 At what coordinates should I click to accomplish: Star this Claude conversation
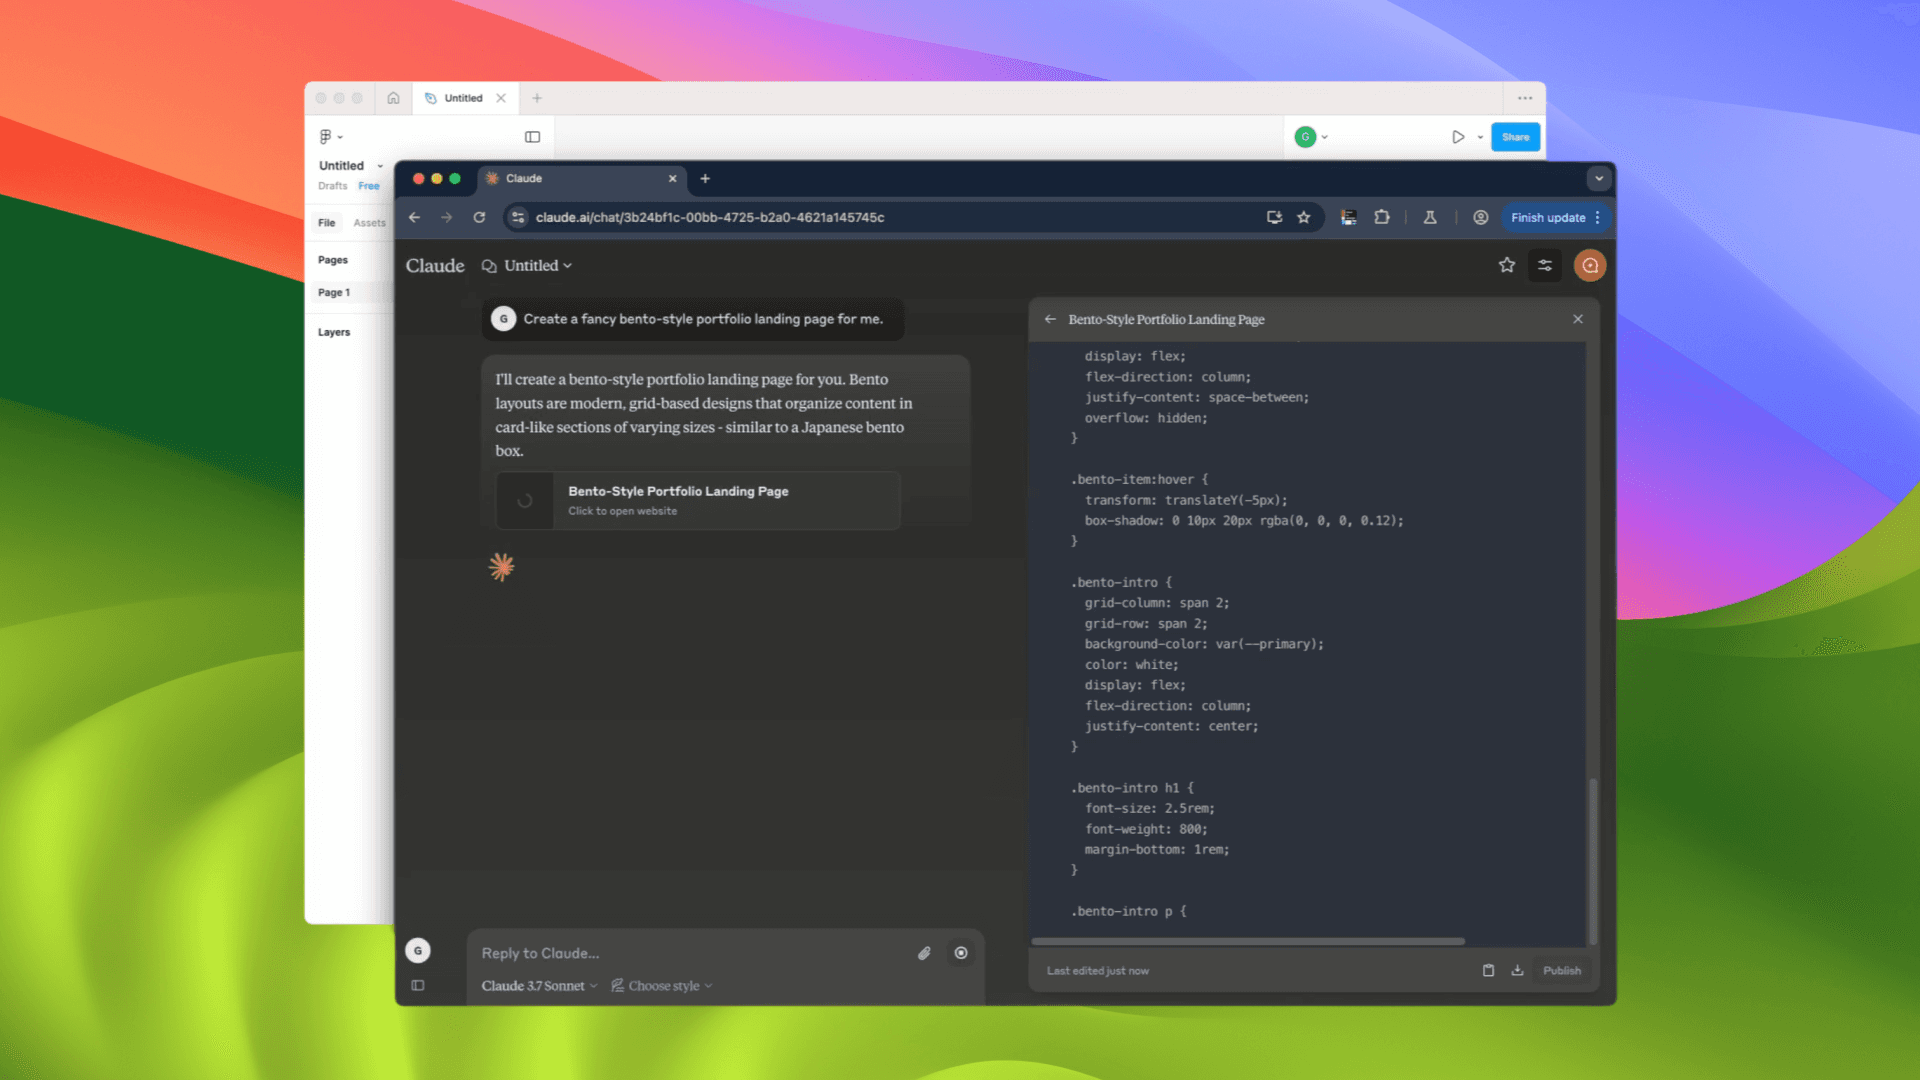pyautogui.click(x=1507, y=265)
